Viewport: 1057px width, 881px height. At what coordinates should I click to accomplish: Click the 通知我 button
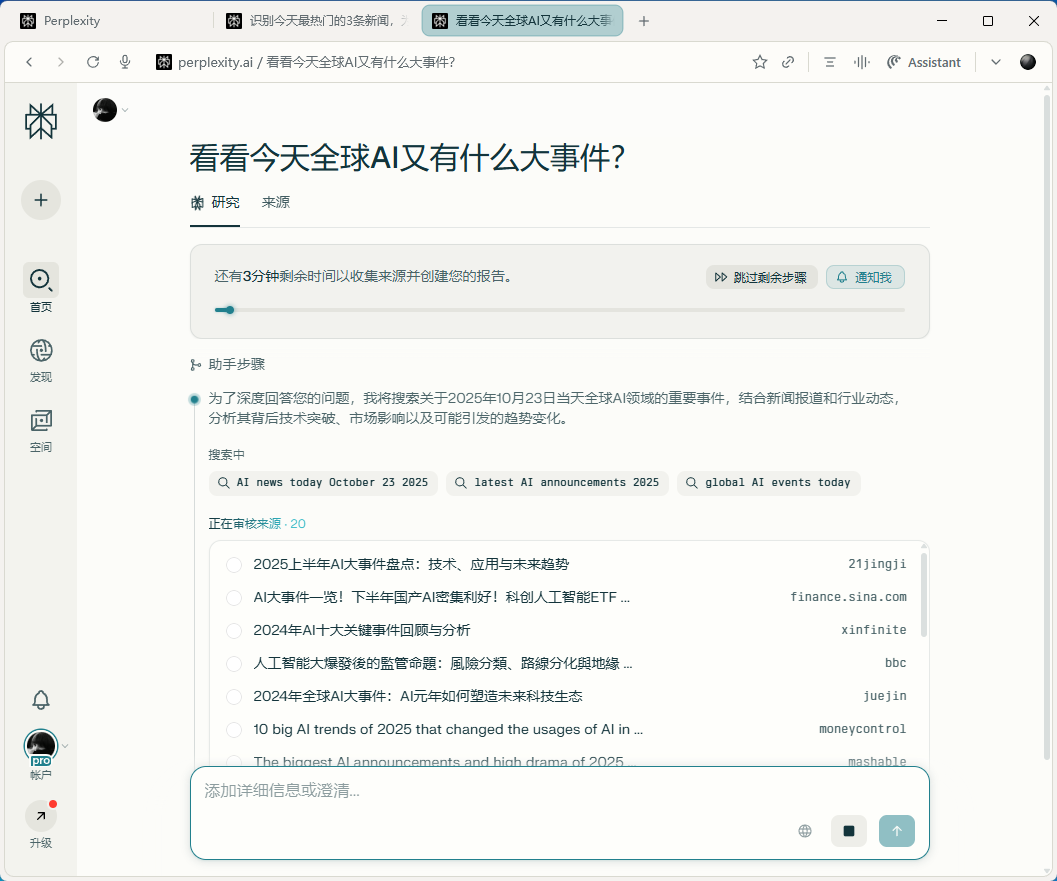tap(865, 277)
